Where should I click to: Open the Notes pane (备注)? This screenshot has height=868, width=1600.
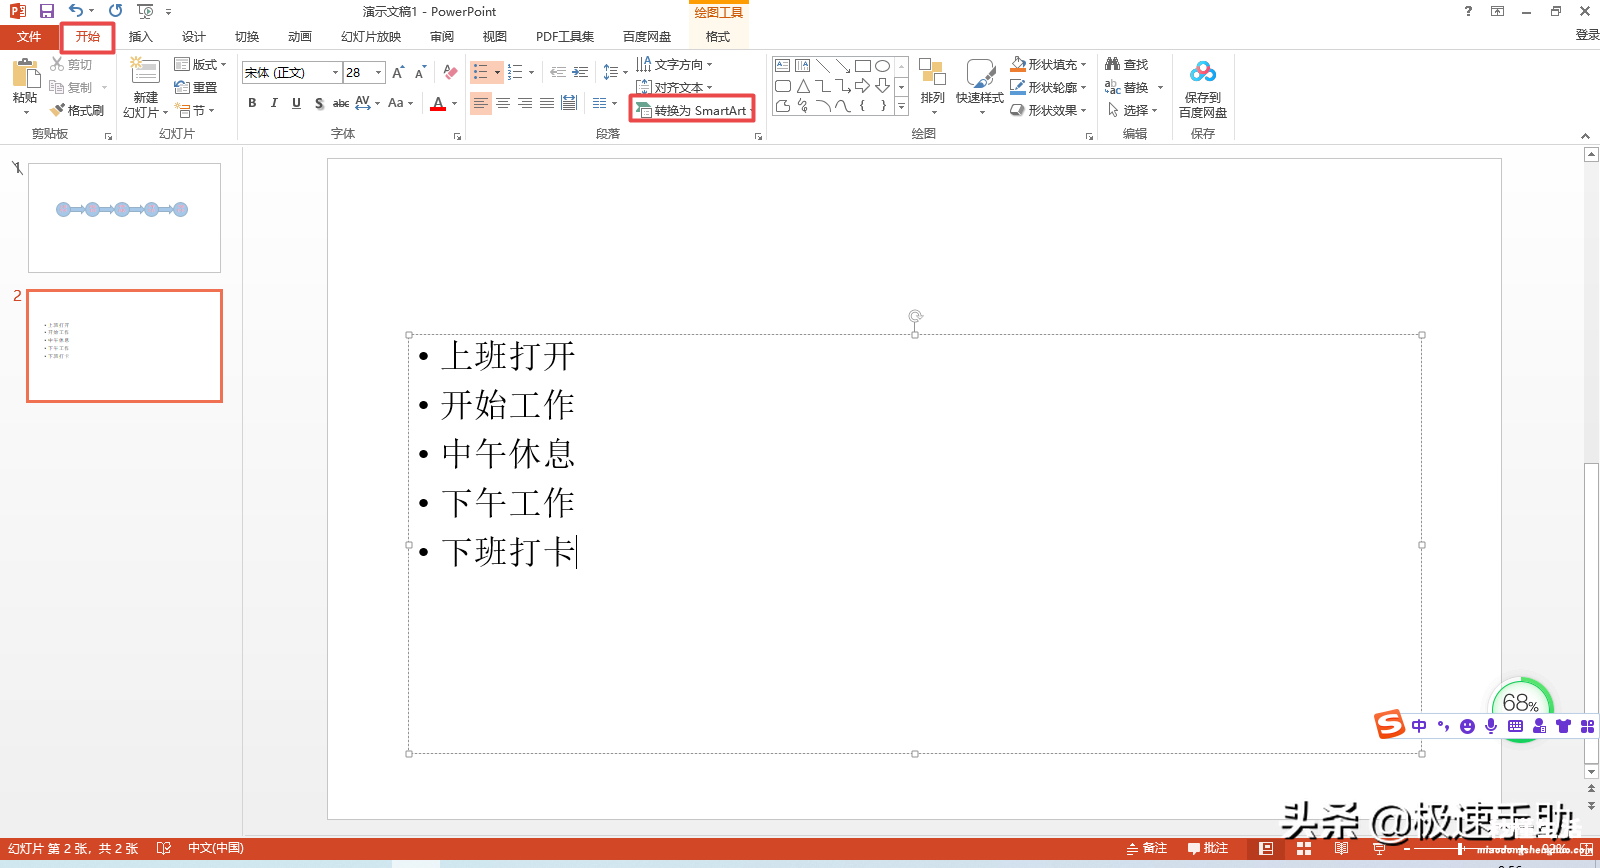pos(1147,848)
